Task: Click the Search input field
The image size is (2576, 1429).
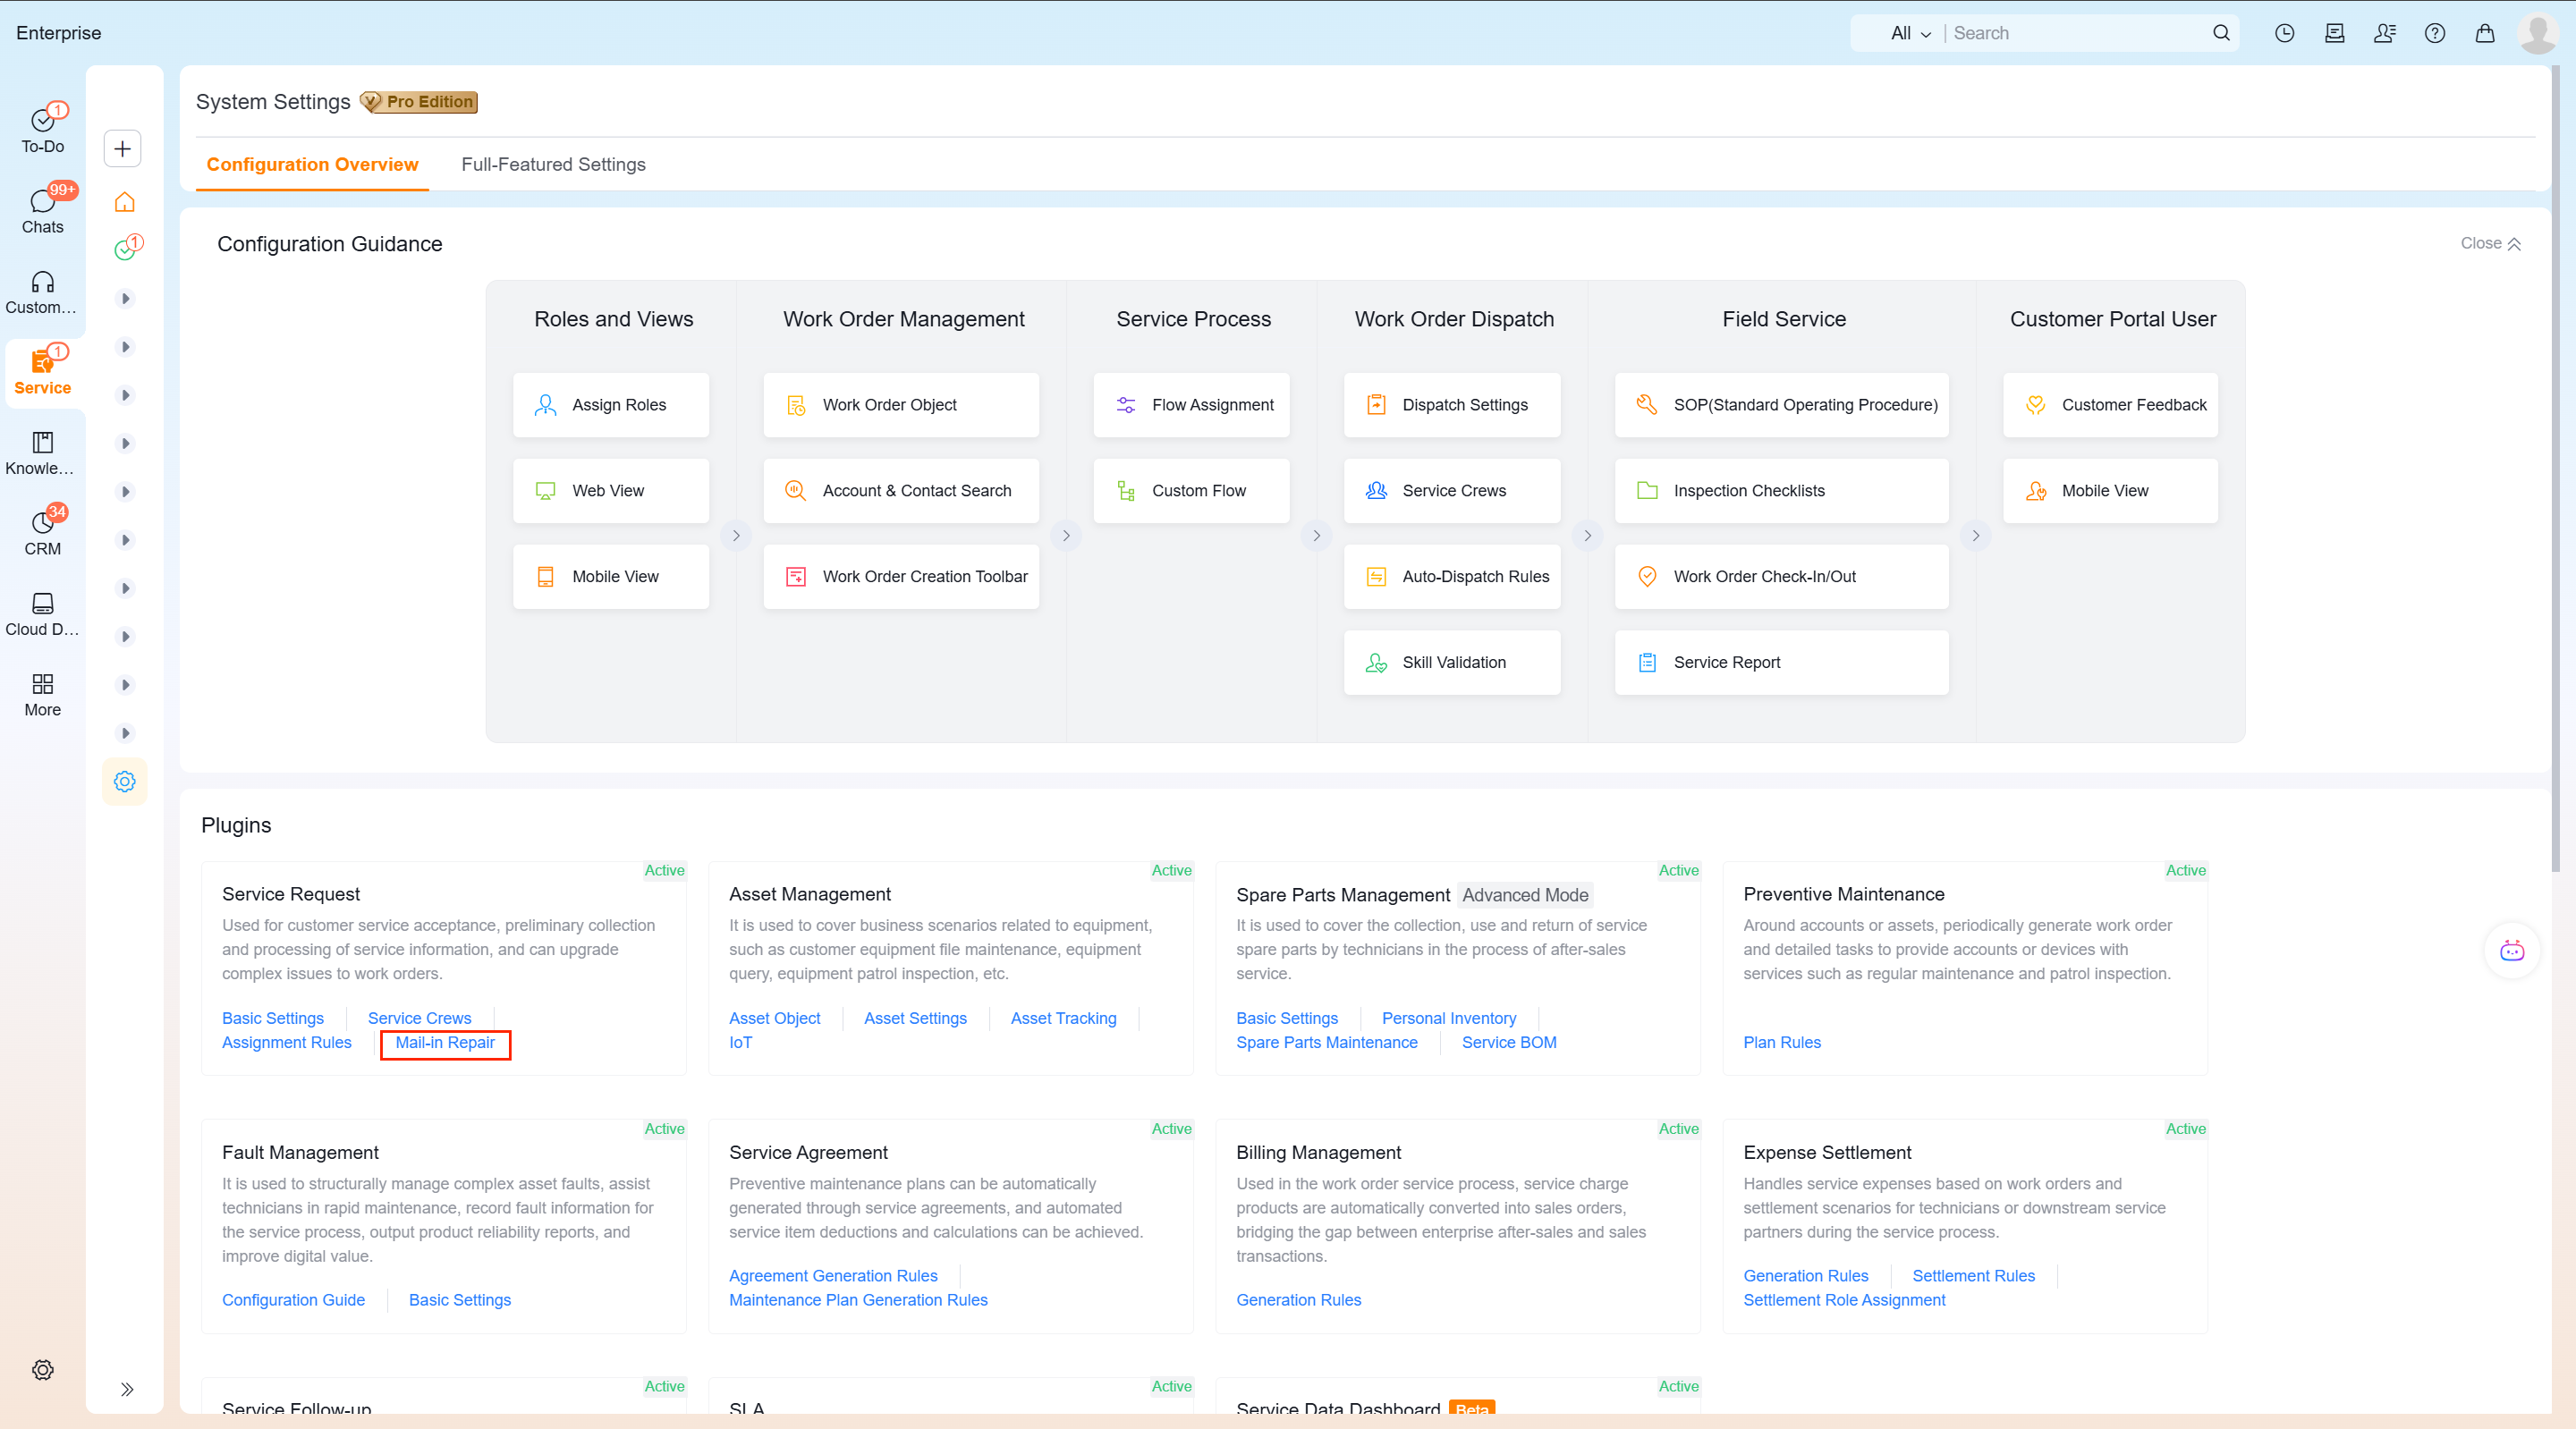Action: [2075, 33]
